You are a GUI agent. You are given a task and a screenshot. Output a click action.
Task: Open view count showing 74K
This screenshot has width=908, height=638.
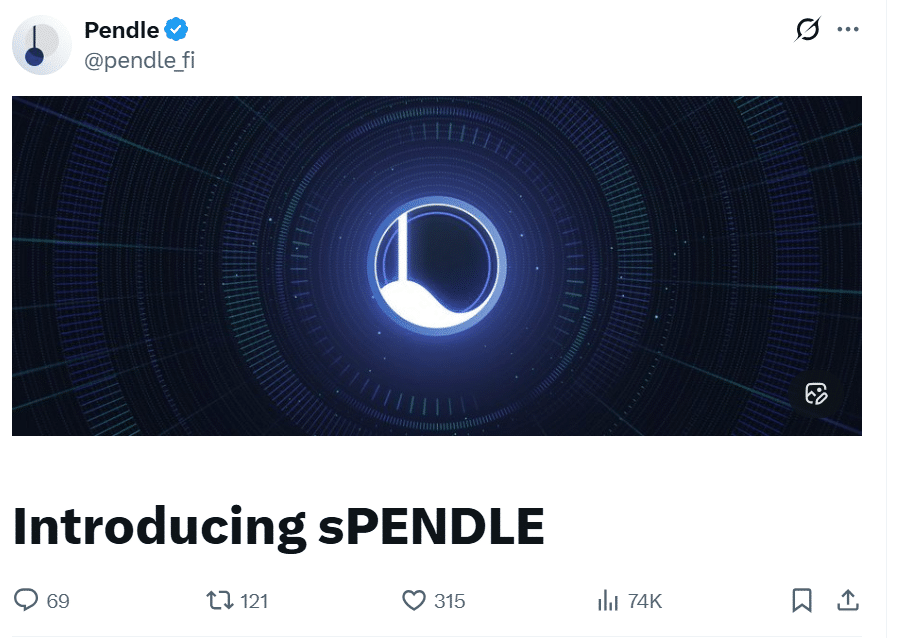coord(648,601)
